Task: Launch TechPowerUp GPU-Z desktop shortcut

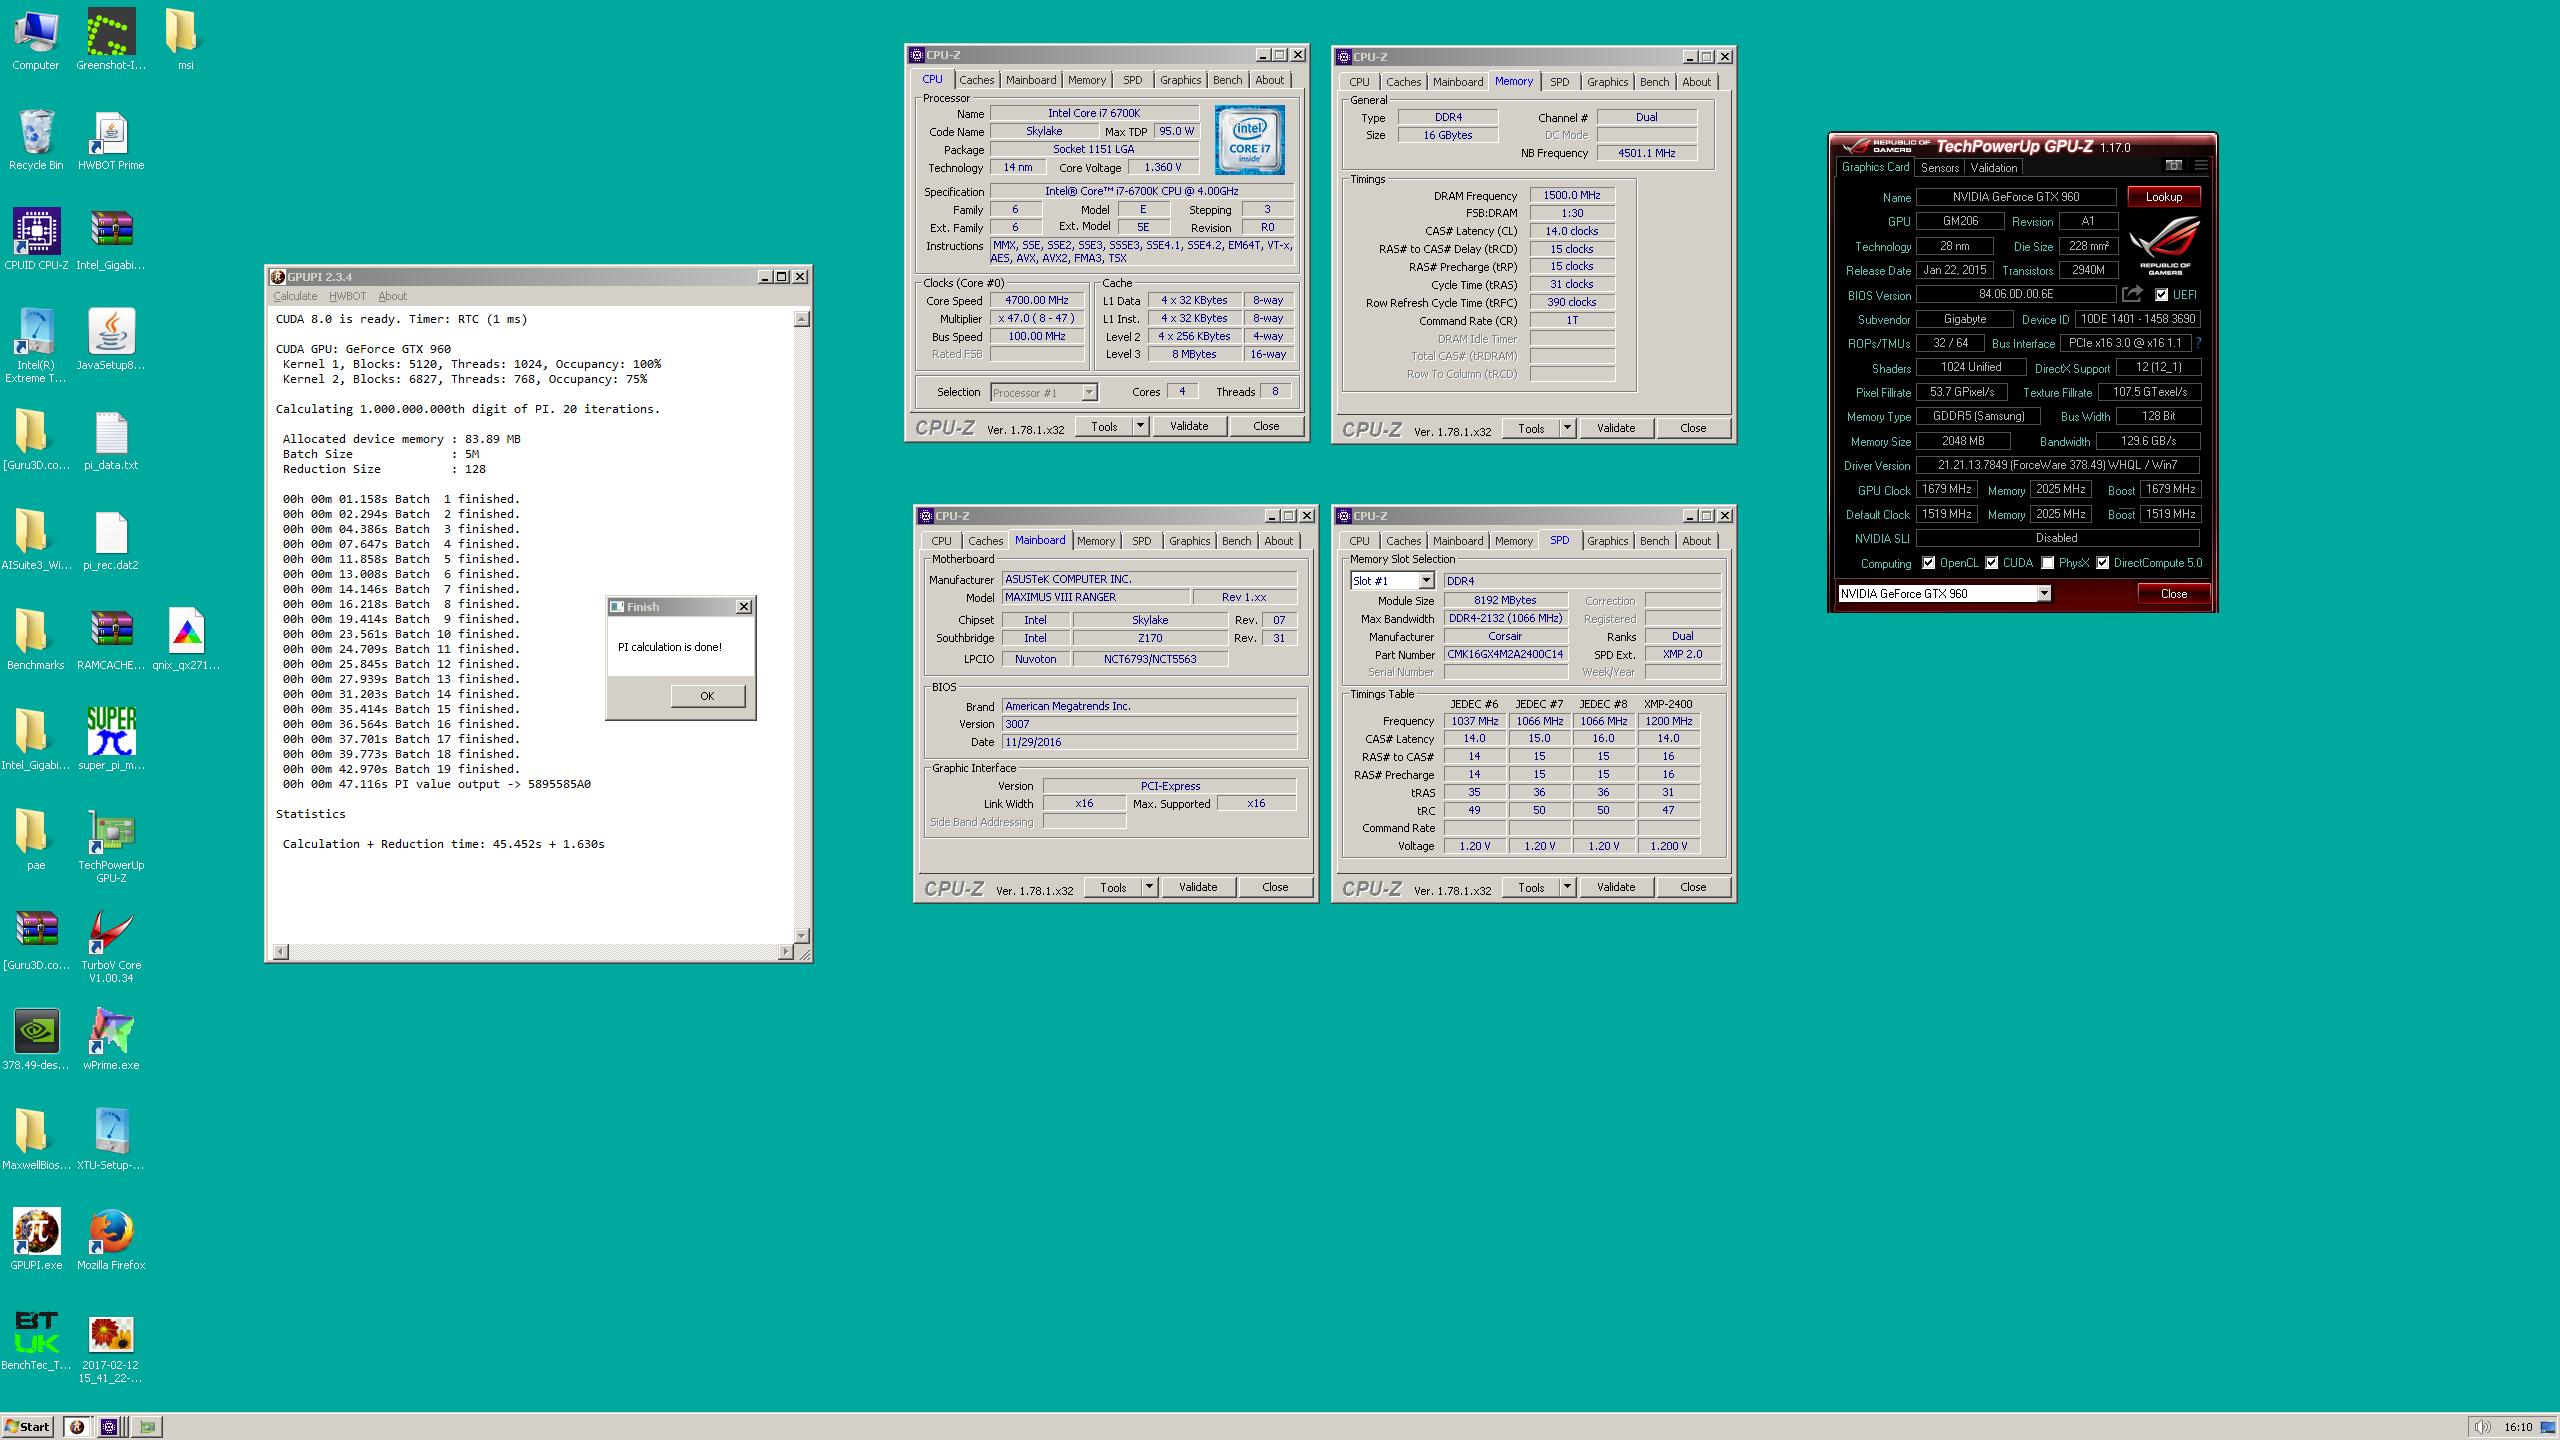Action: [111, 846]
